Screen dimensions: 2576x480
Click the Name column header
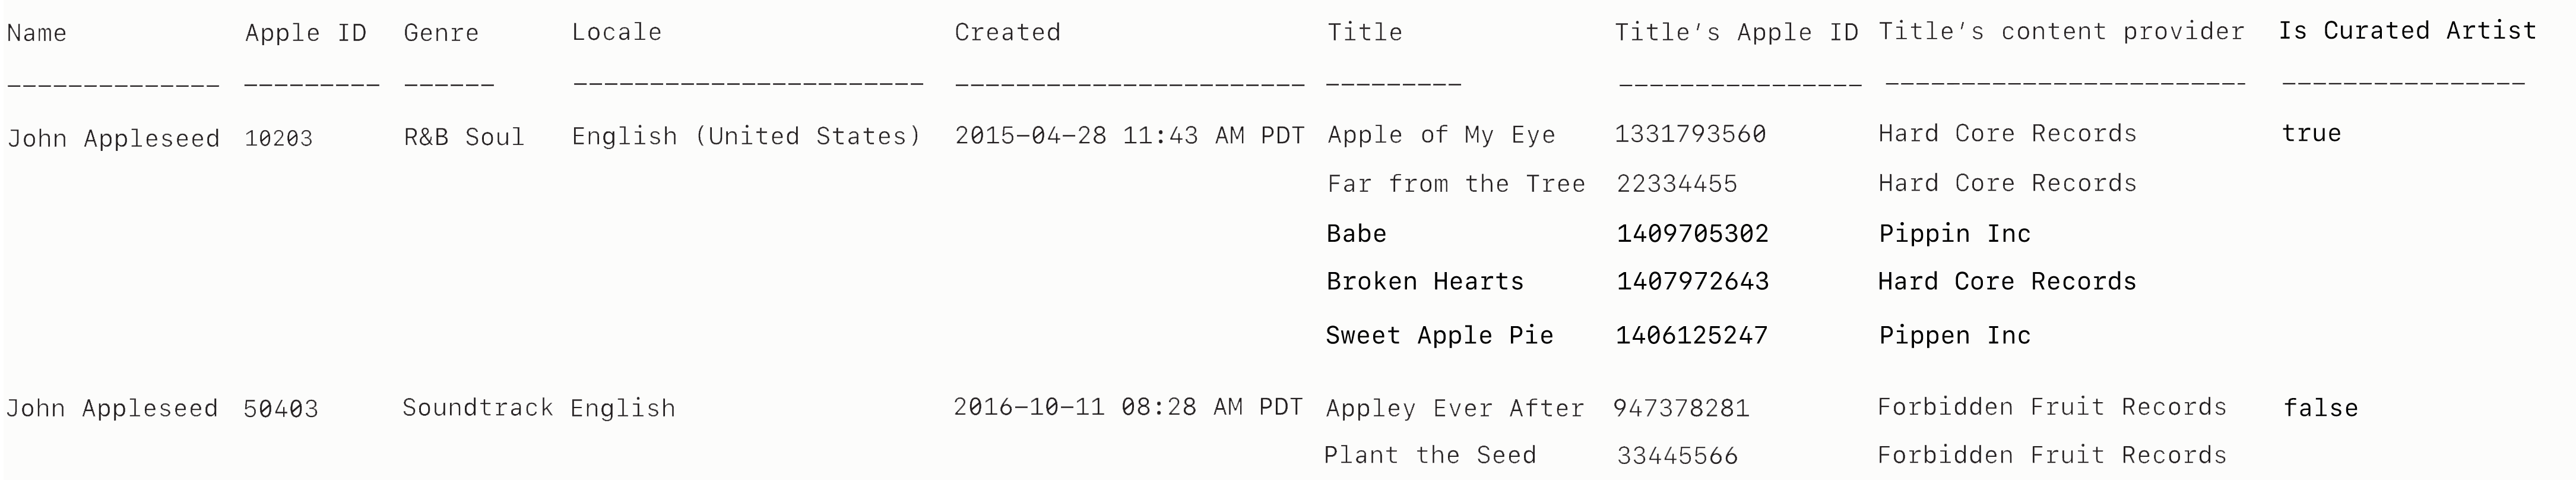pyautogui.click(x=37, y=33)
